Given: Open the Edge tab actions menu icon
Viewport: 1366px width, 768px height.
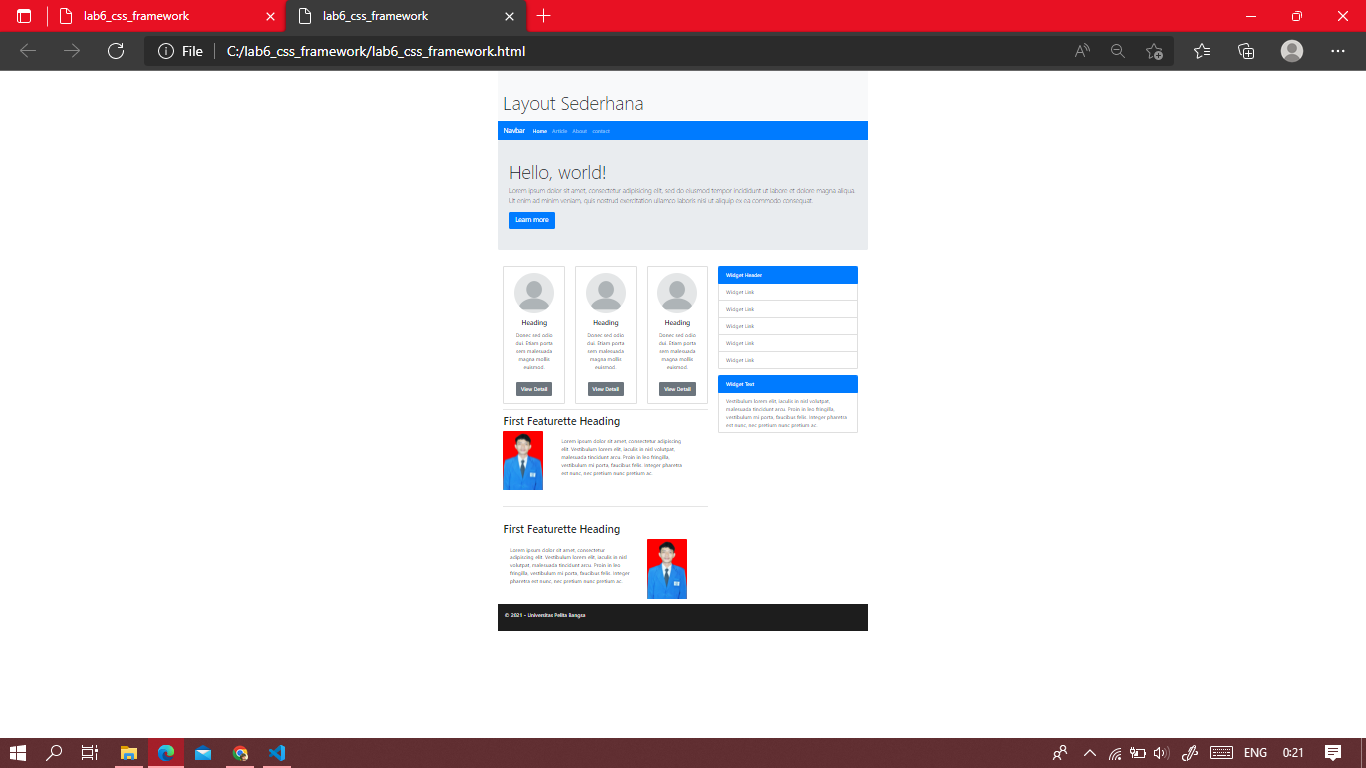Looking at the screenshot, I should click(x=24, y=16).
